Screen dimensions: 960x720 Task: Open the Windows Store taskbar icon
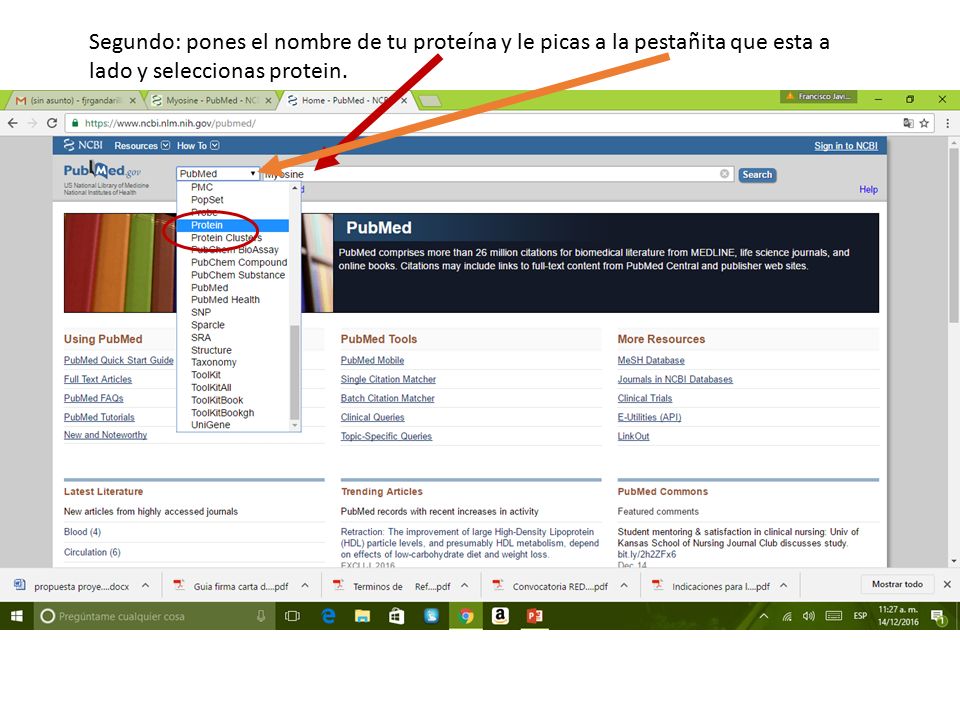(x=397, y=616)
